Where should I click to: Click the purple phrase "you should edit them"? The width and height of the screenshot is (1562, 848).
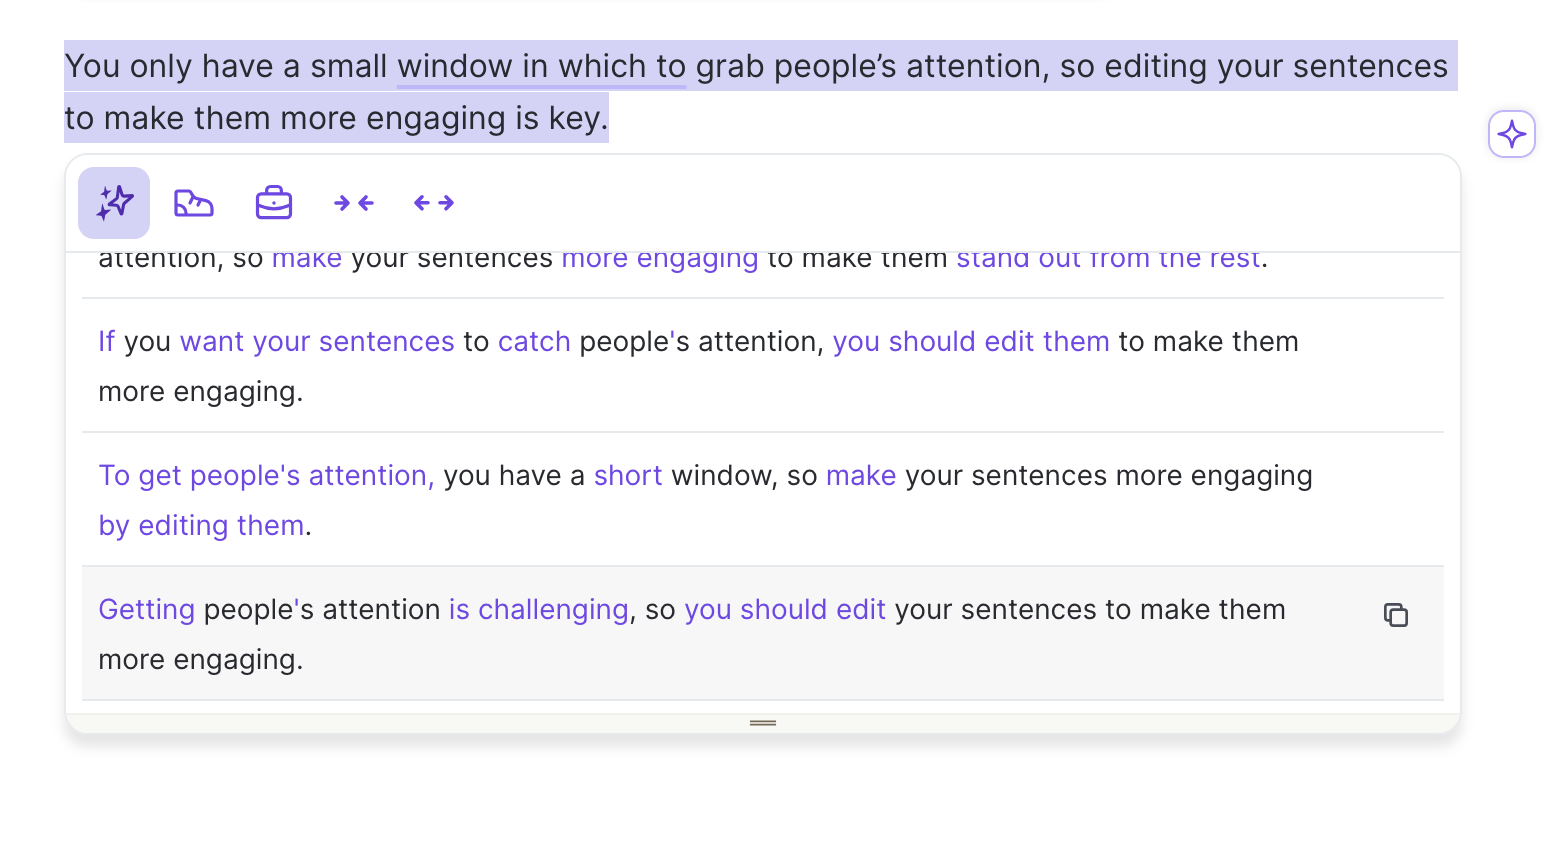(x=970, y=342)
